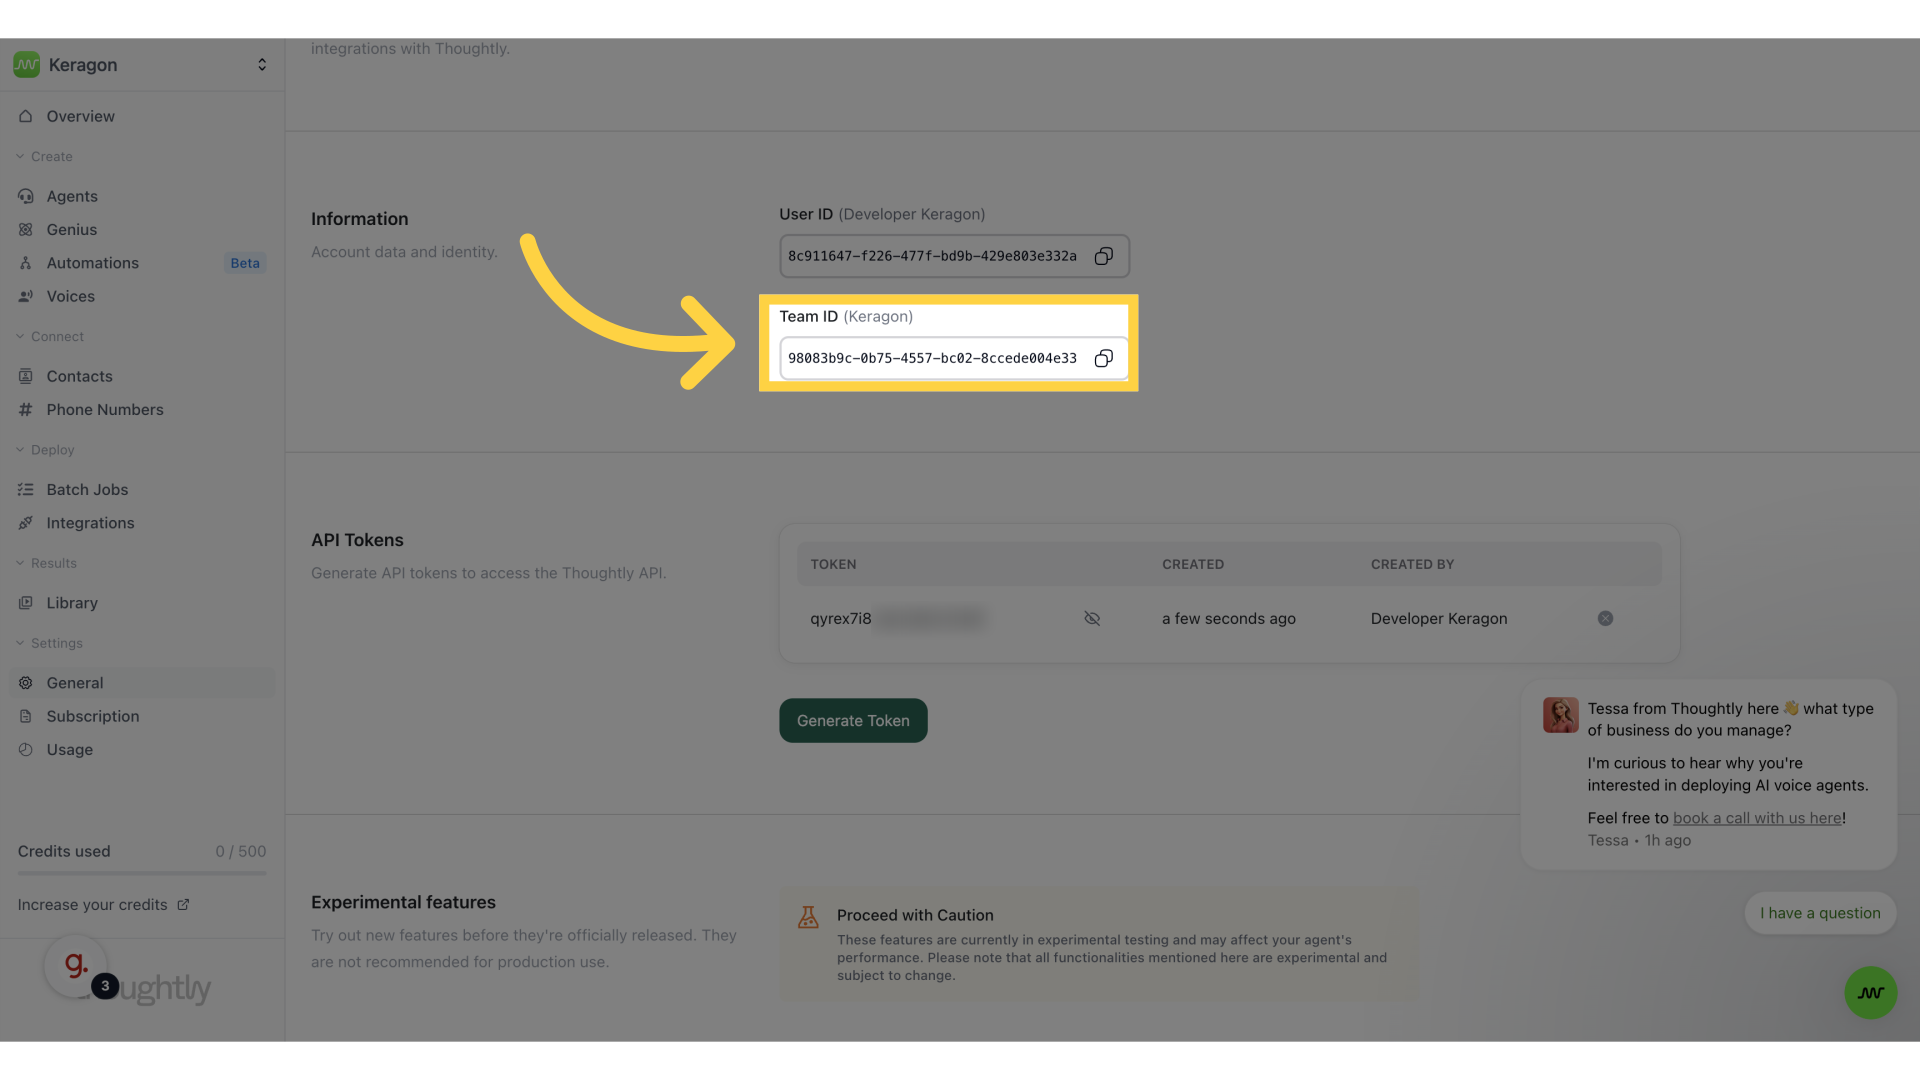The image size is (1920, 1080).
Task: Click 'Developer Keragon' table cell
Action: tap(1439, 619)
